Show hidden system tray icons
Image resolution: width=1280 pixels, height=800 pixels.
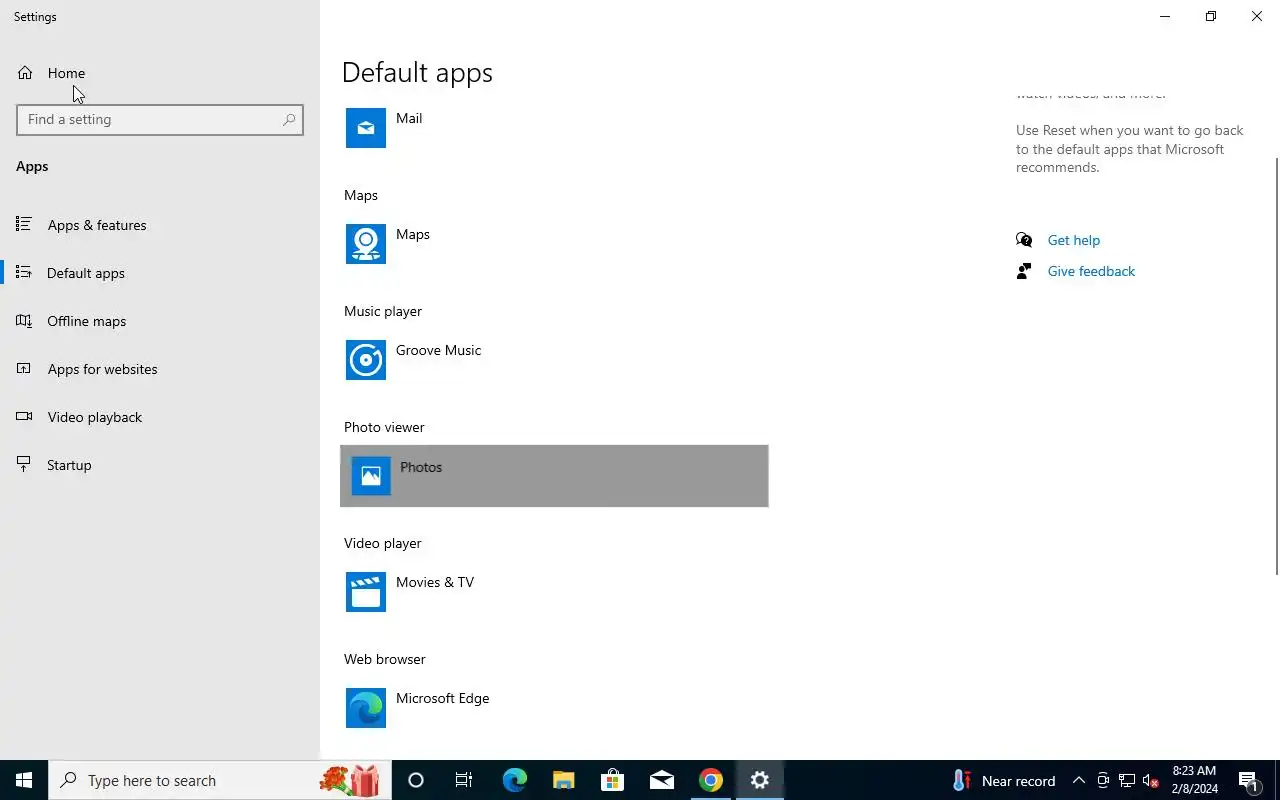coord(1079,780)
